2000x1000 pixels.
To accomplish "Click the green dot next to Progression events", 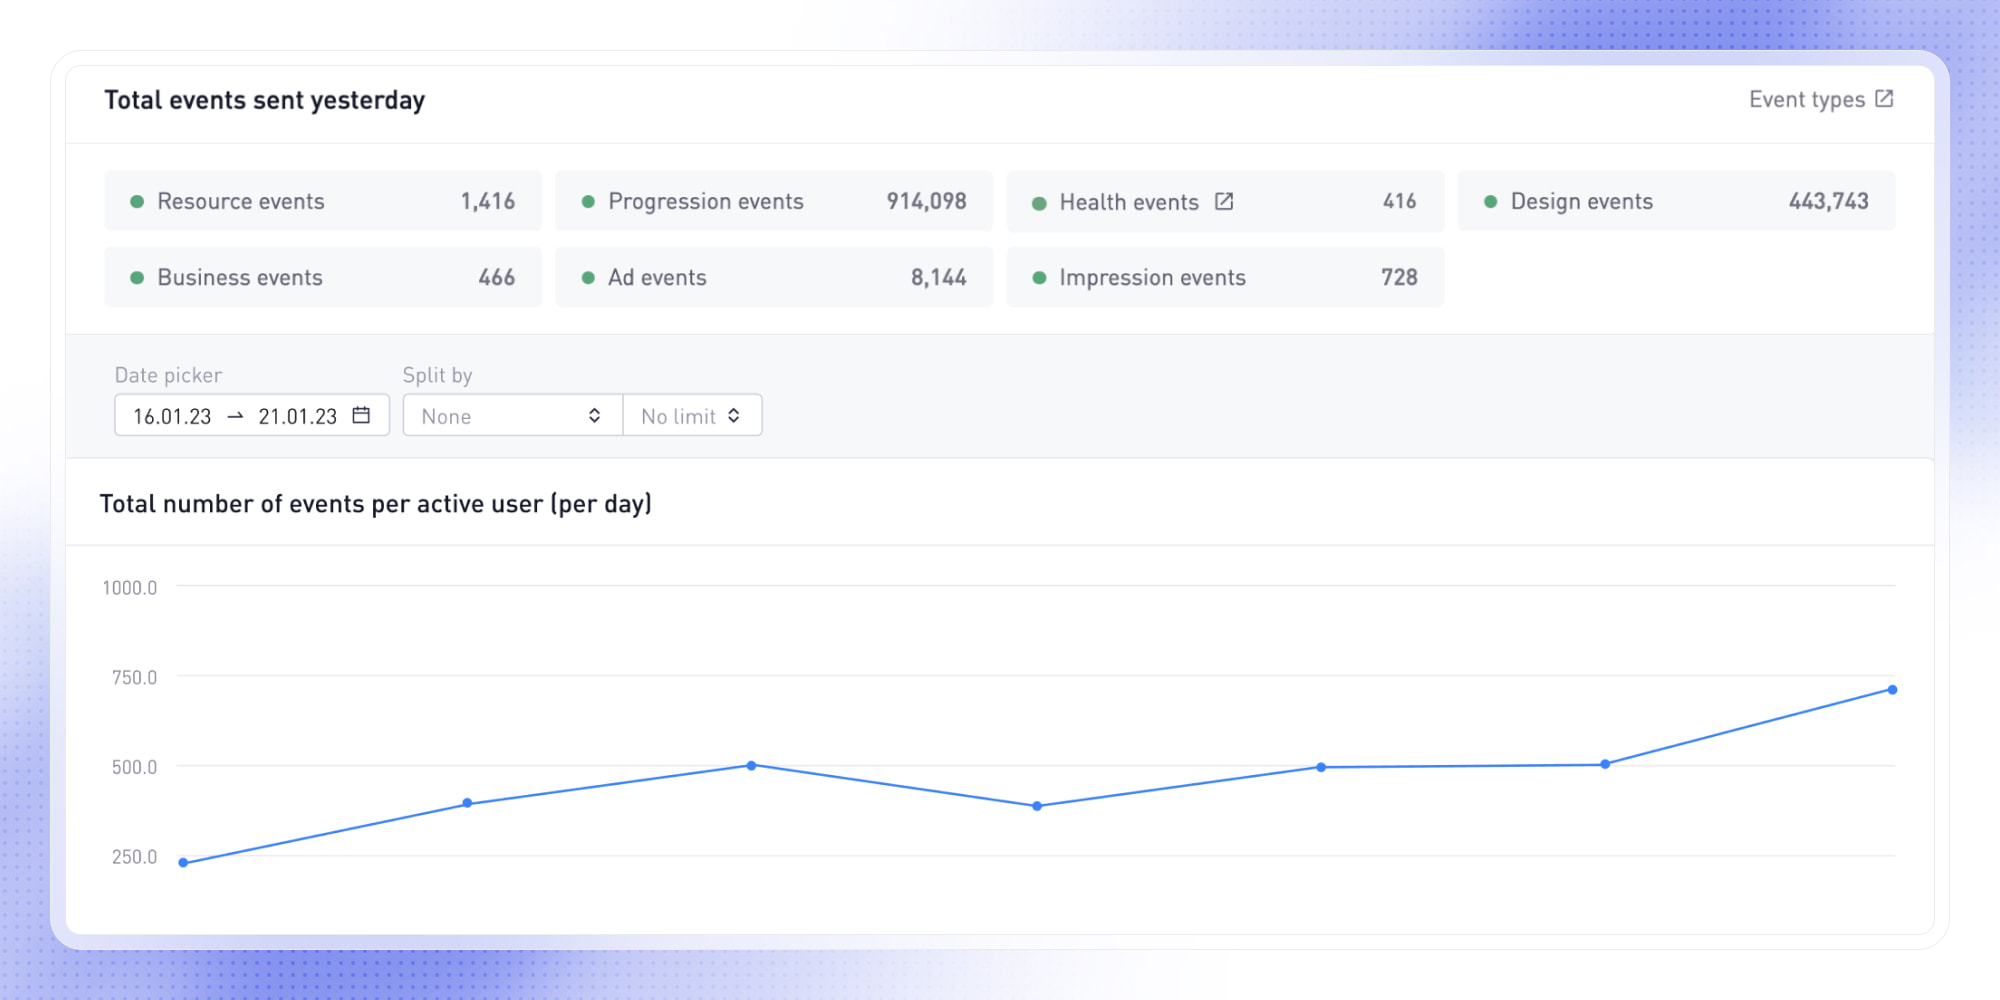I will pyautogui.click(x=588, y=200).
